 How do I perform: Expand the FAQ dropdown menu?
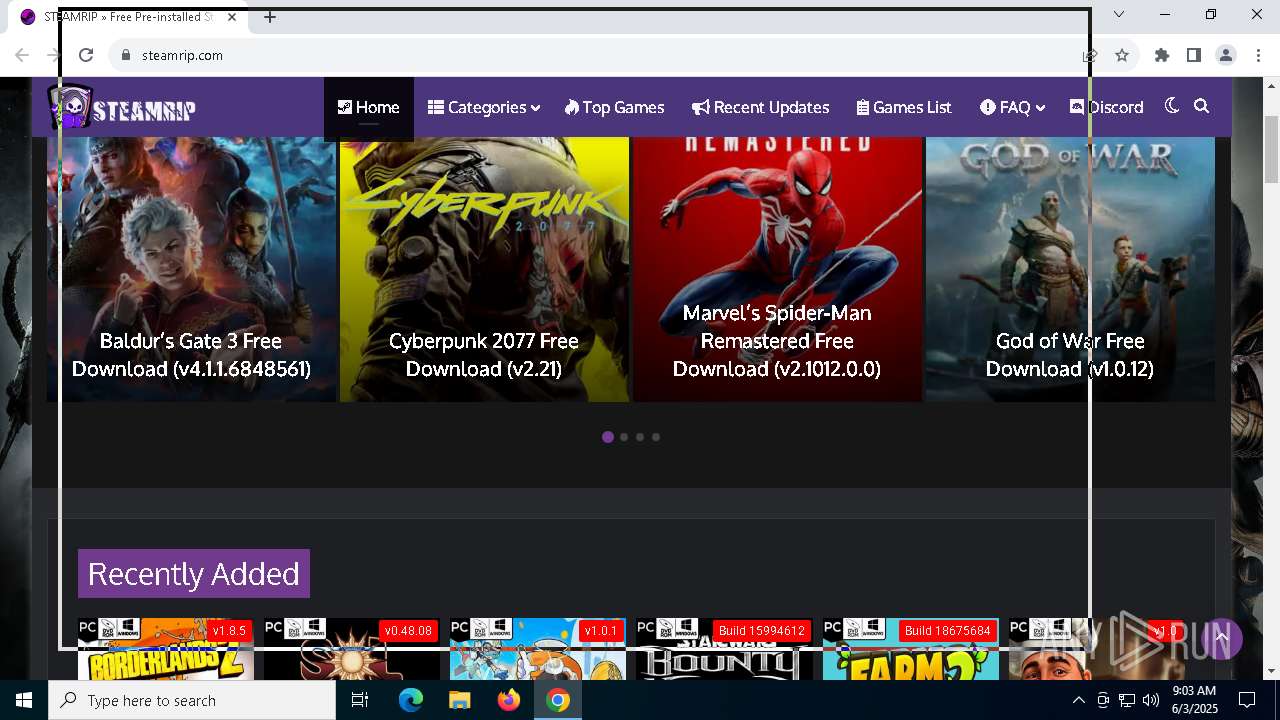pos(1012,107)
